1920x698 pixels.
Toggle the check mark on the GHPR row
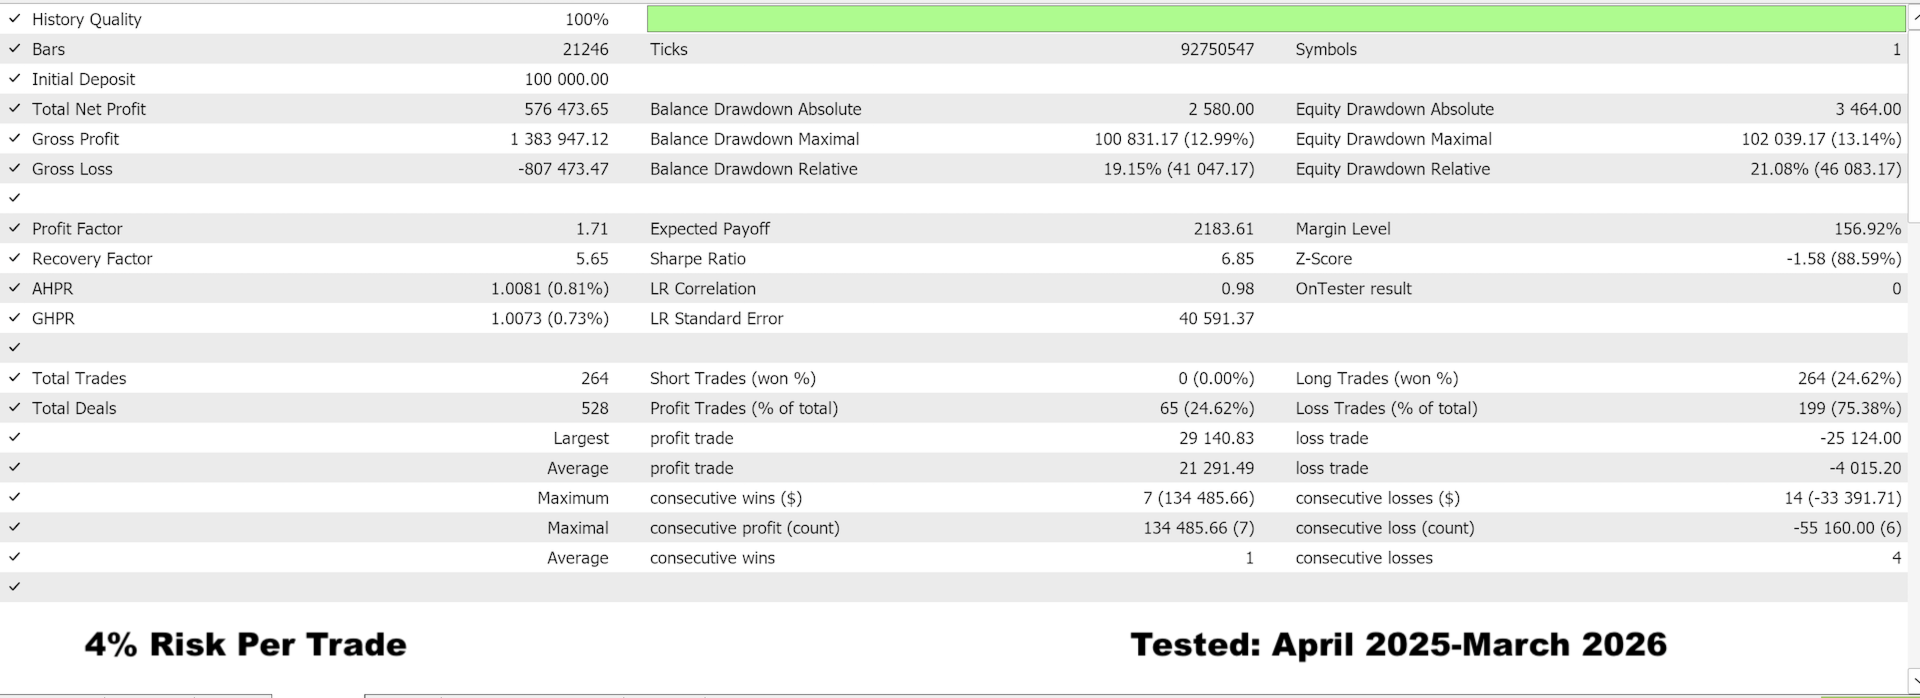tap(14, 319)
